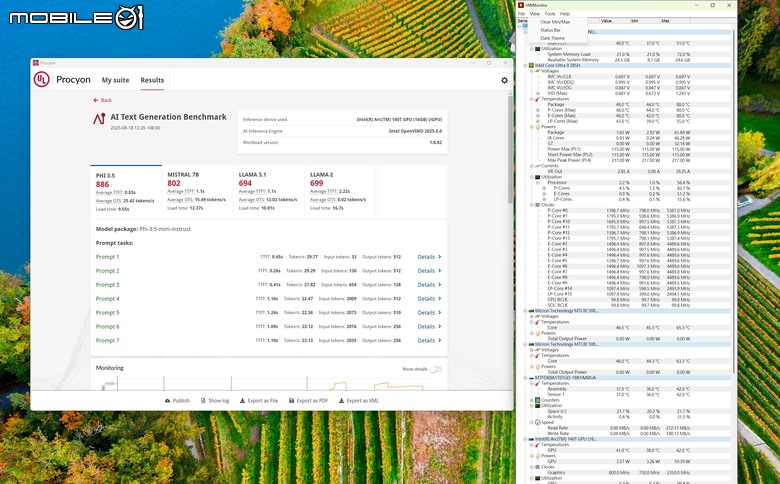Click the HWMonitor app icon in title bar

tap(521, 5)
